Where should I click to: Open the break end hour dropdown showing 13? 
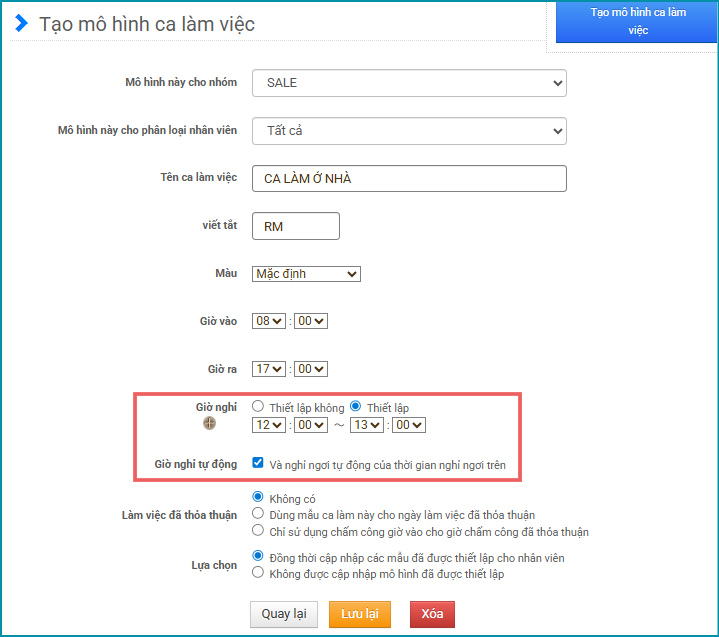point(366,425)
